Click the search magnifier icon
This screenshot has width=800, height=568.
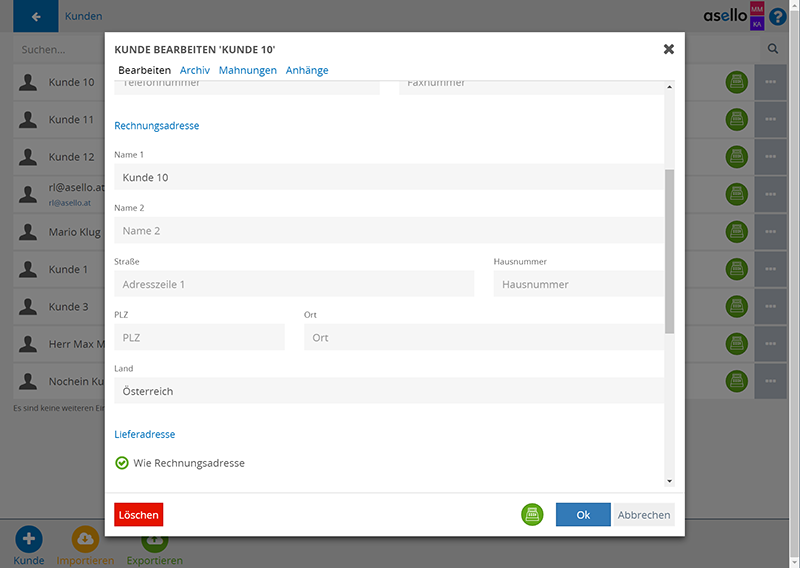[773, 48]
